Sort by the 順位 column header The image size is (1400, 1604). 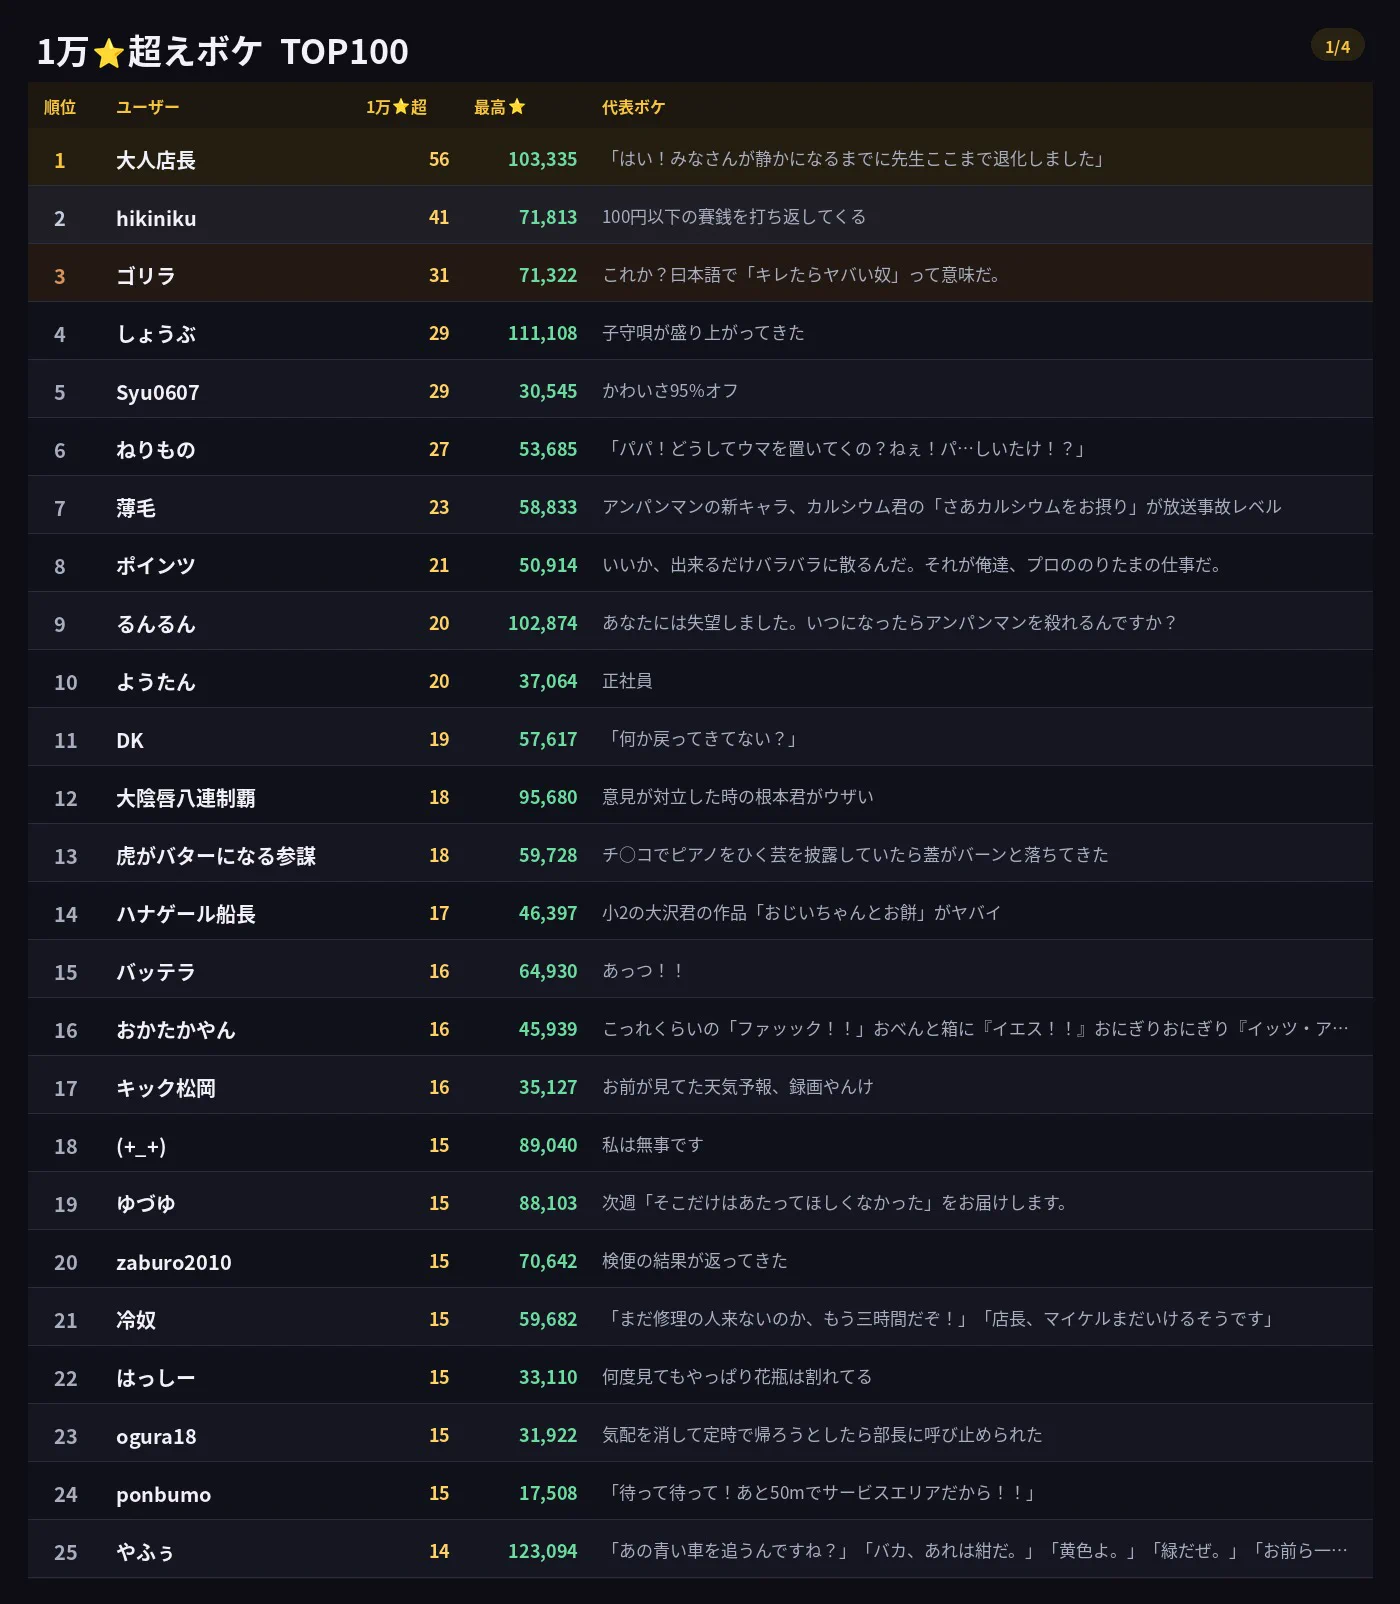tap(60, 107)
